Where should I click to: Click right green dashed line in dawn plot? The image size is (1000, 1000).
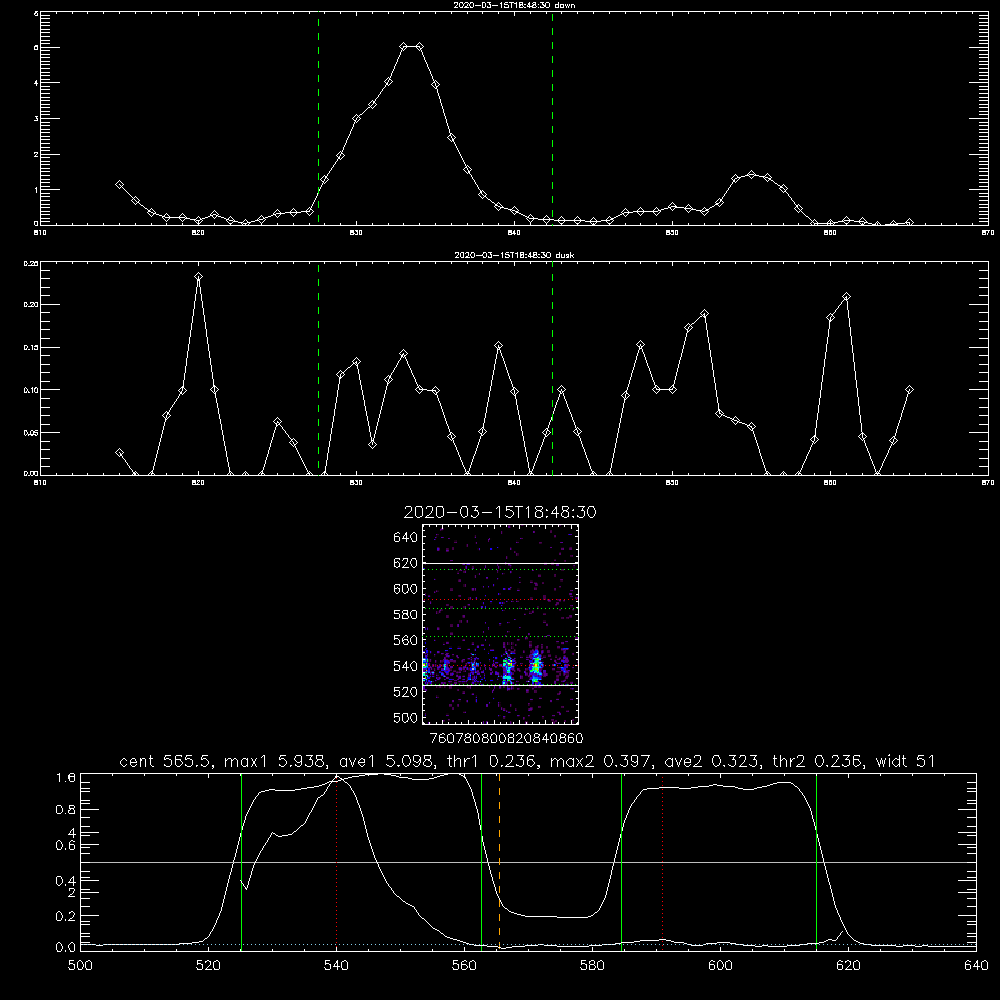click(x=552, y=118)
